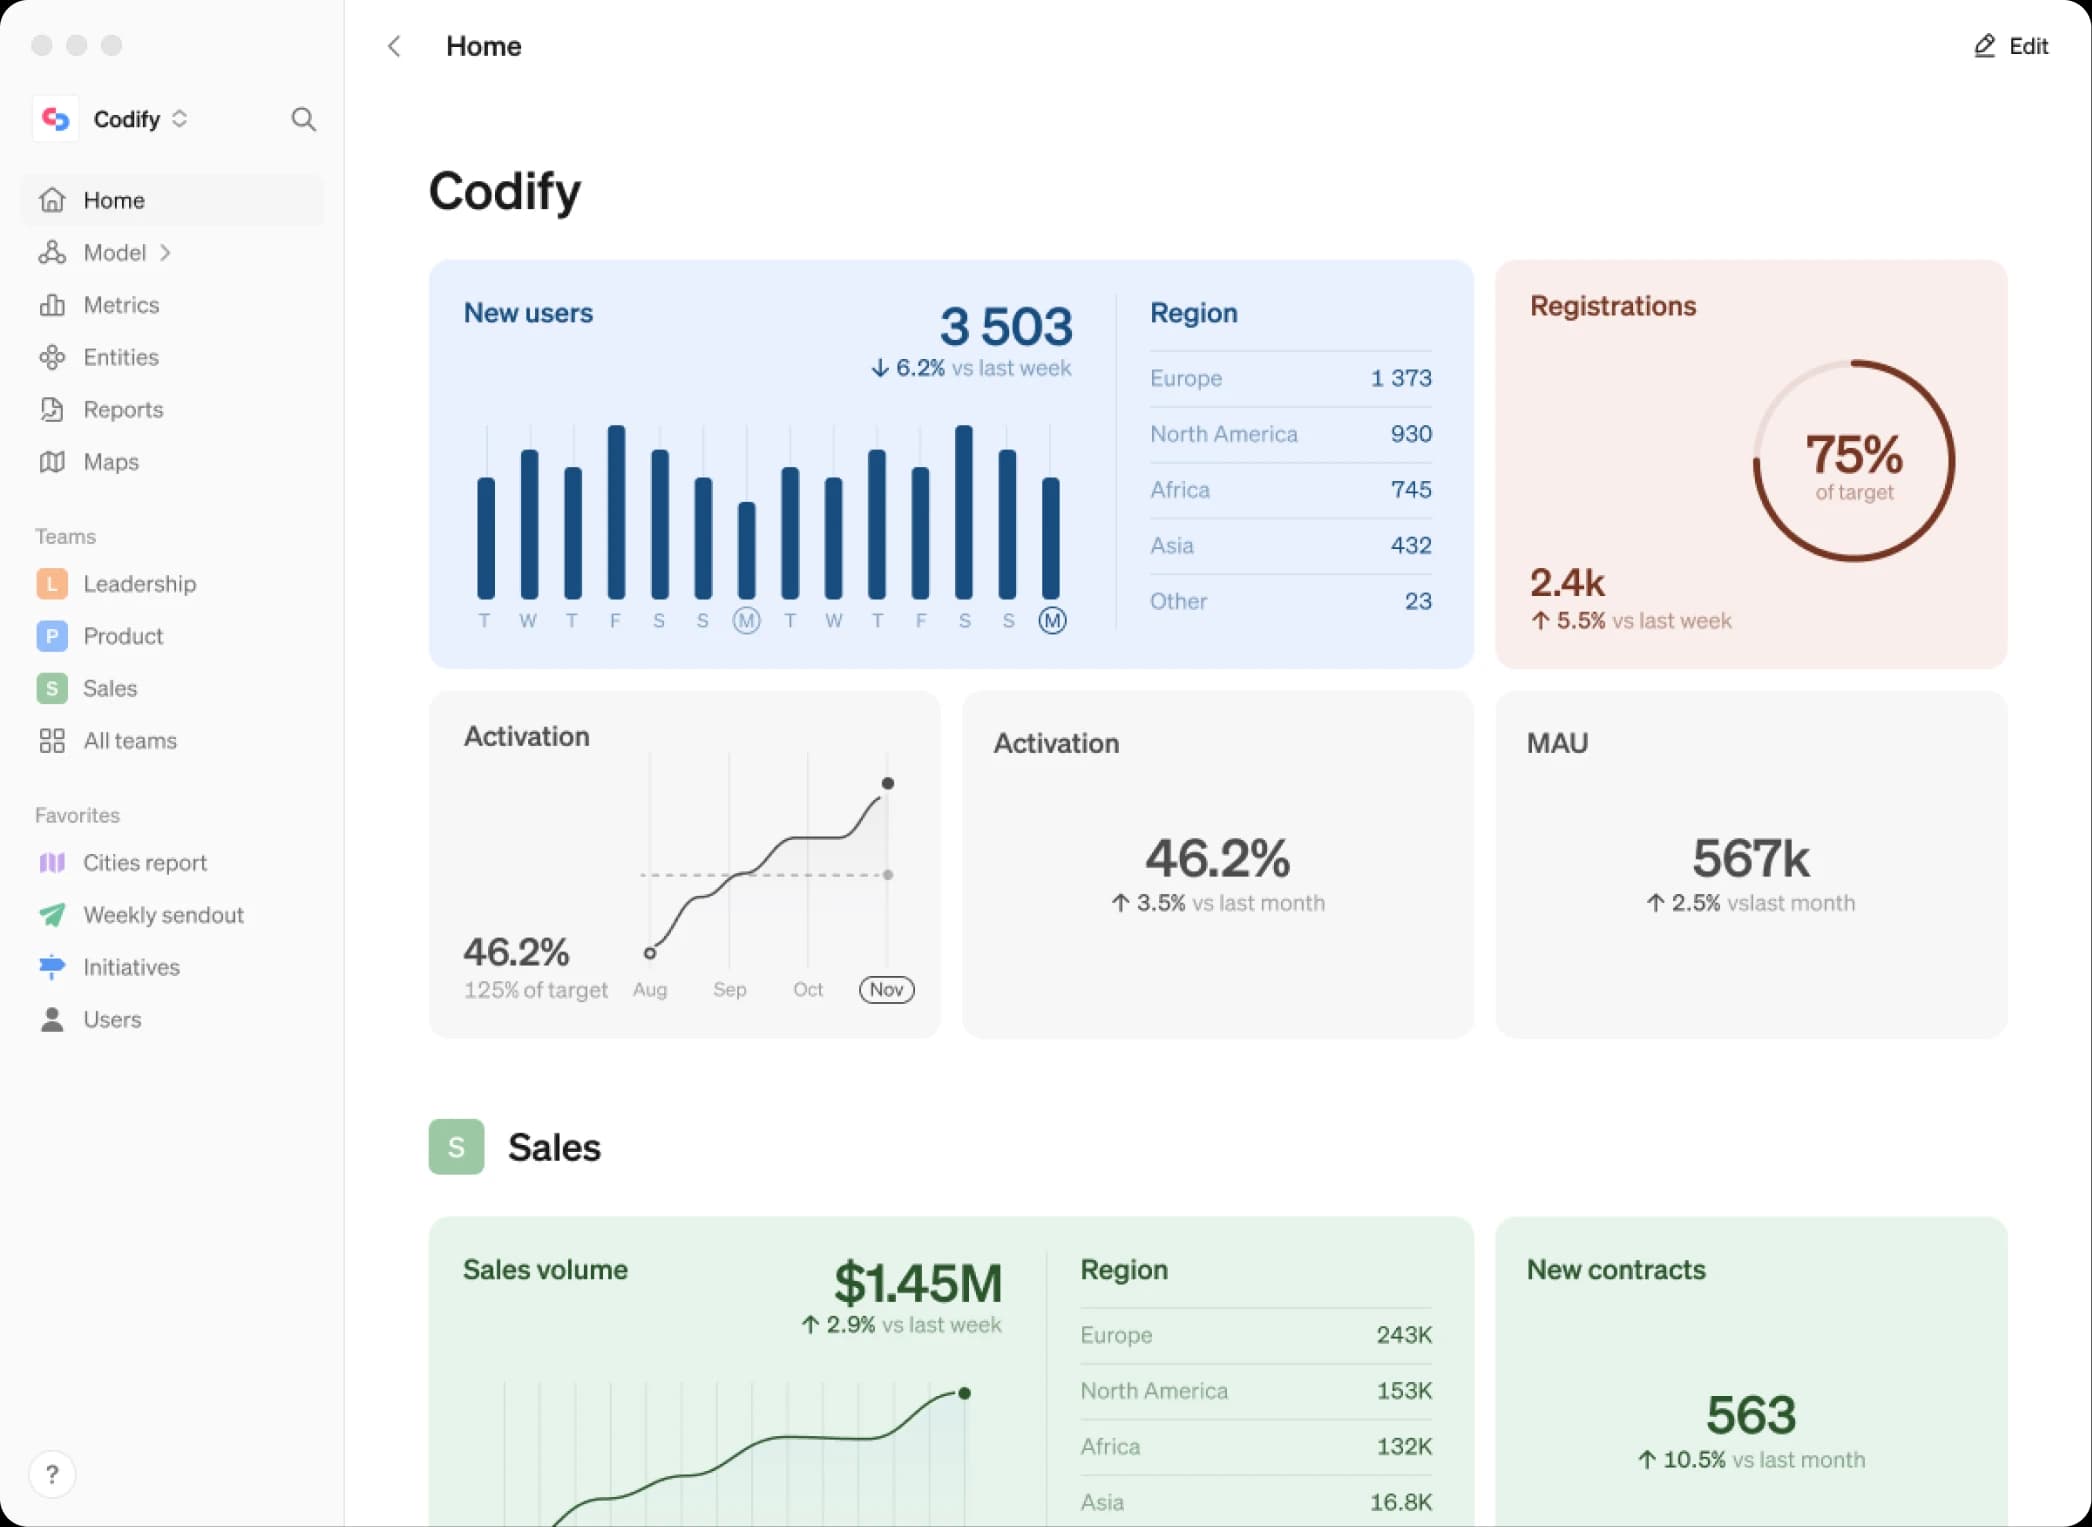Select the last circled M day on the New users chart

point(1052,621)
